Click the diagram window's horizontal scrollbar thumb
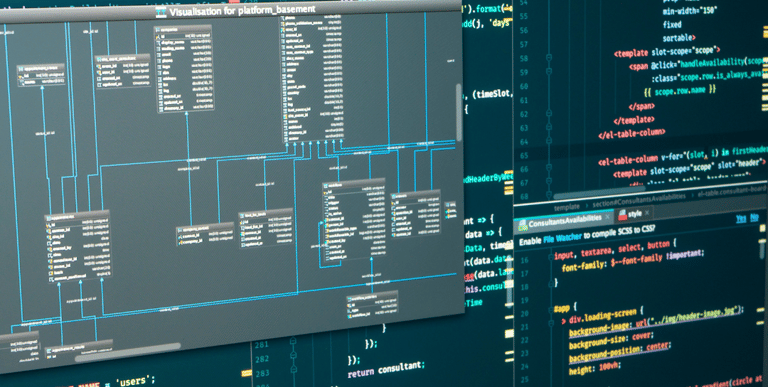This screenshot has height=387, width=768. [127, 352]
